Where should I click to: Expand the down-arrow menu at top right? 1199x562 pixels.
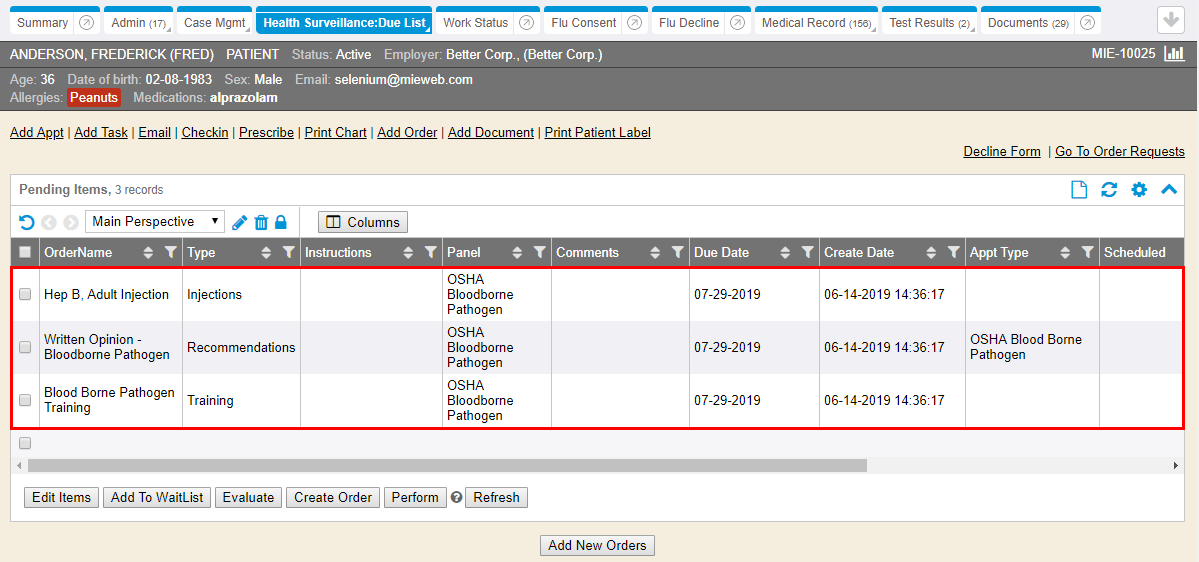[1170, 20]
